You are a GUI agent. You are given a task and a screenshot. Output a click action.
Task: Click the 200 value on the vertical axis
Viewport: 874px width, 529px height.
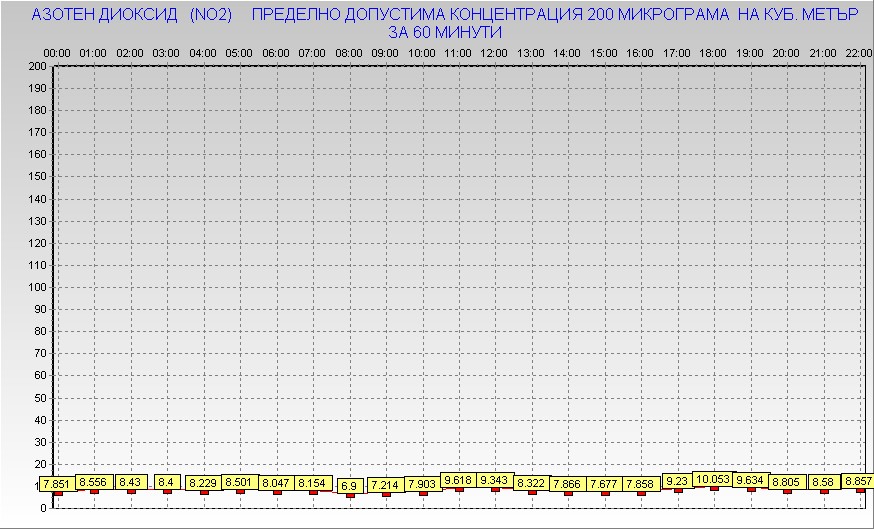pos(38,66)
